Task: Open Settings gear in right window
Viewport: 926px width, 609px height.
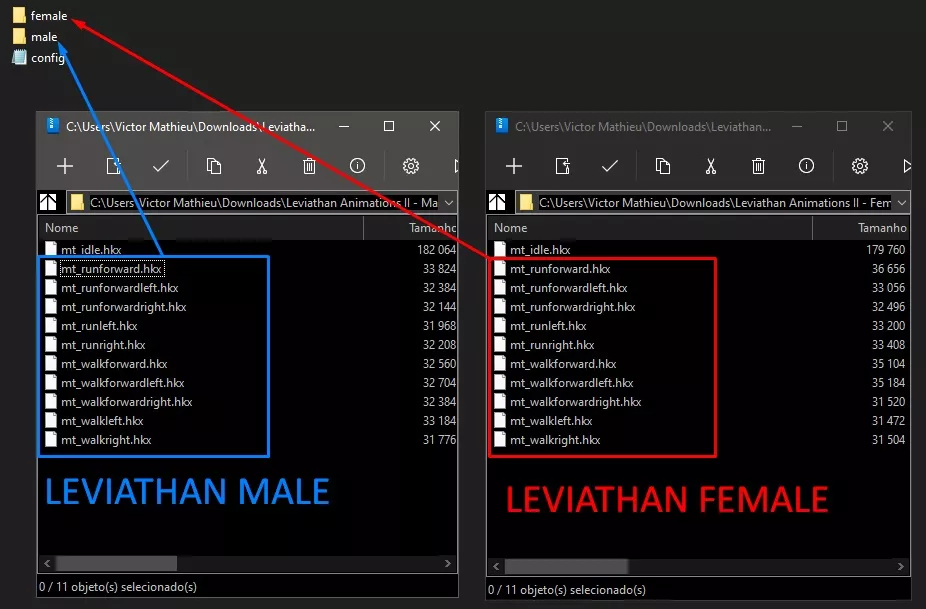Action: (860, 166)
